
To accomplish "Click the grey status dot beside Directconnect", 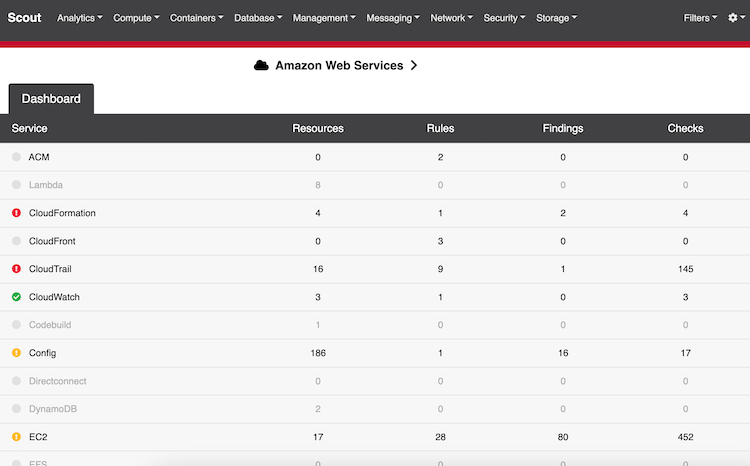I will pyautogui.click(x=16, y=381).
